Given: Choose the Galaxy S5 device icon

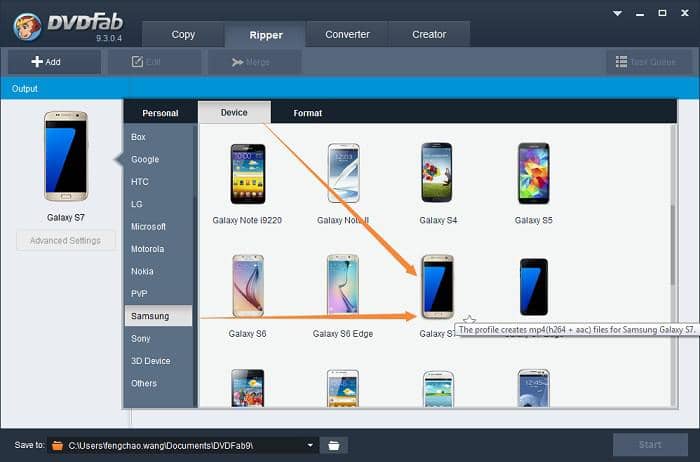Looking at the screenshot, I should 533,173.
